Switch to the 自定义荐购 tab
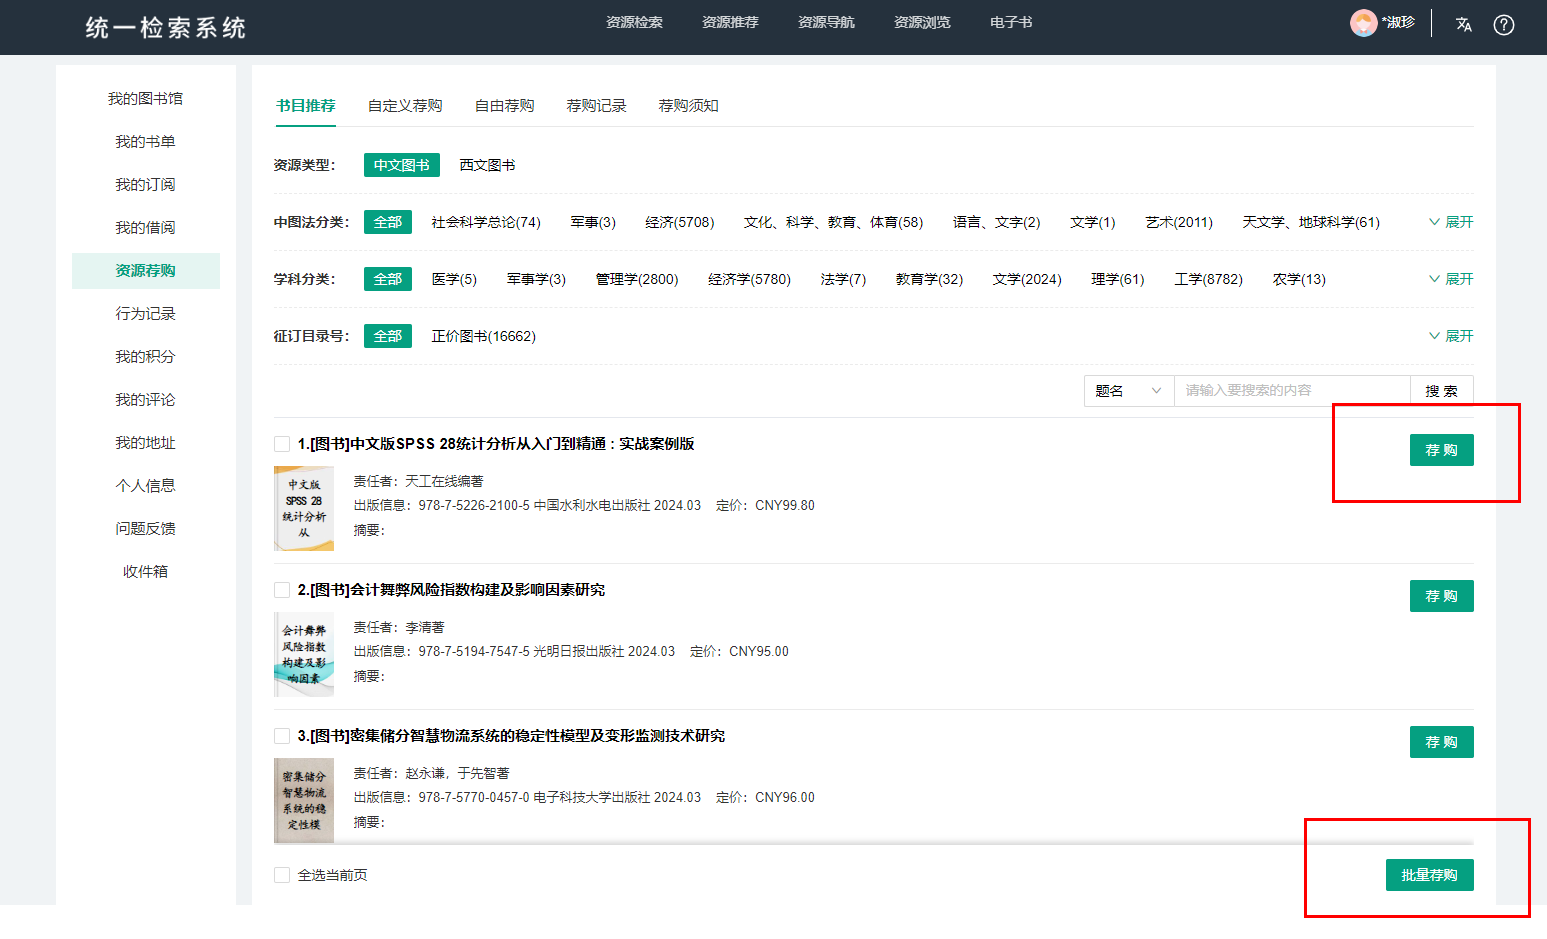This screenshot has width=1547, height=939. click(x=405, y=106)
